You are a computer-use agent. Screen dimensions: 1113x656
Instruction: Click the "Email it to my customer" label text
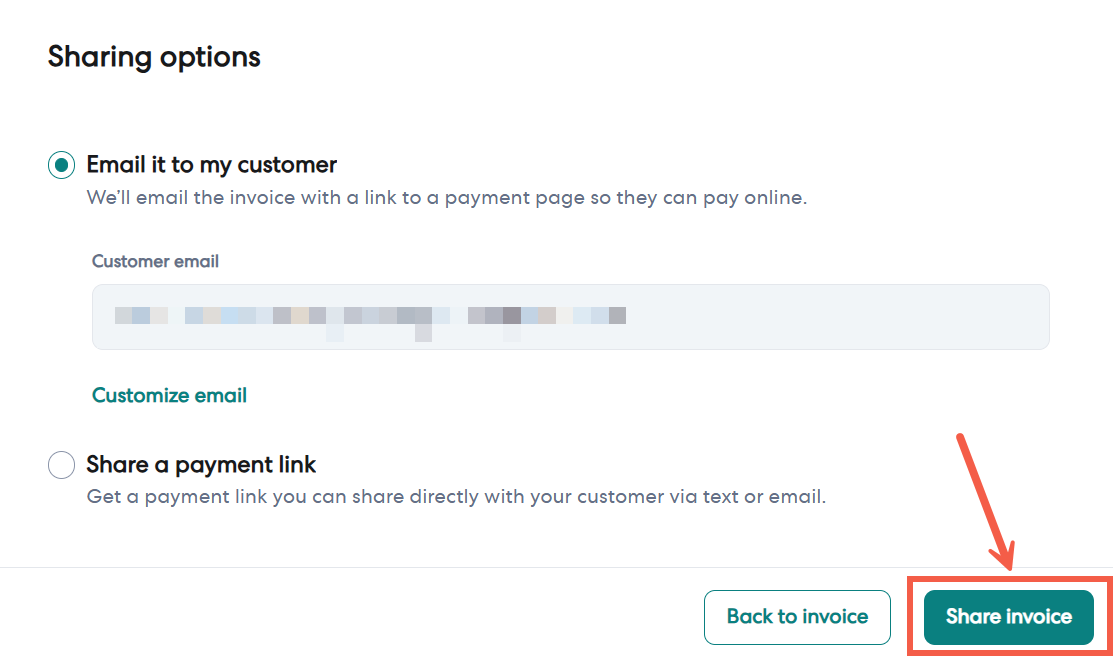coord(212,165)
